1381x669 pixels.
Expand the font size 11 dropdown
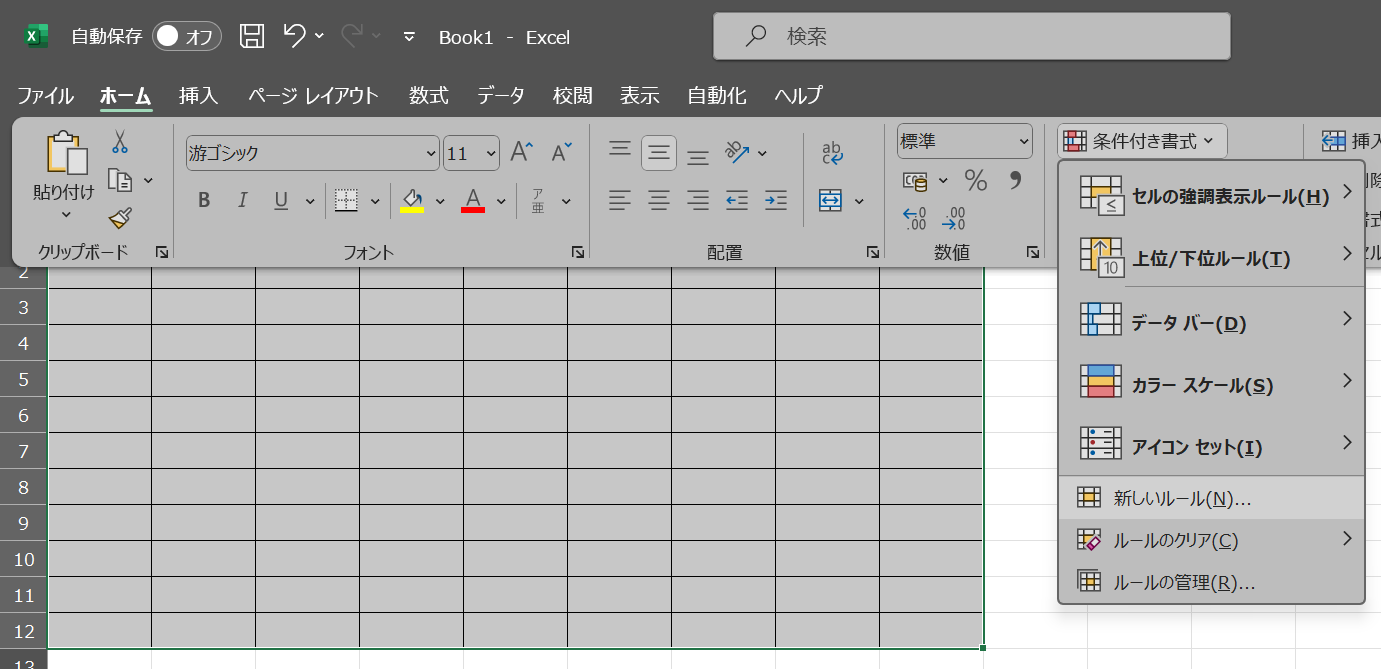coord(491,153)
